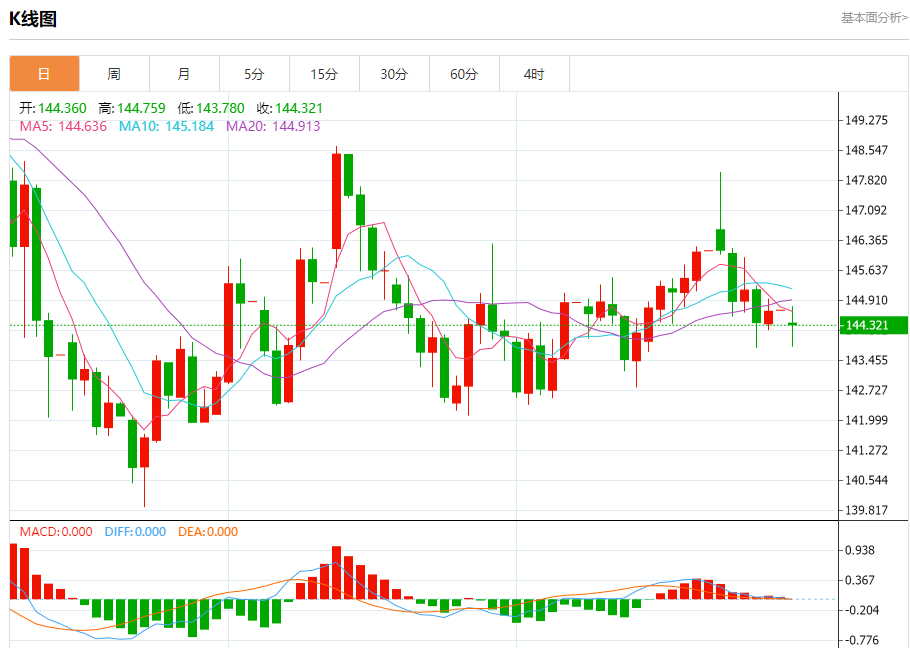Open the 30分 interval tab
The height and width of the screenshot is (648, 910).
click(395, 74)
